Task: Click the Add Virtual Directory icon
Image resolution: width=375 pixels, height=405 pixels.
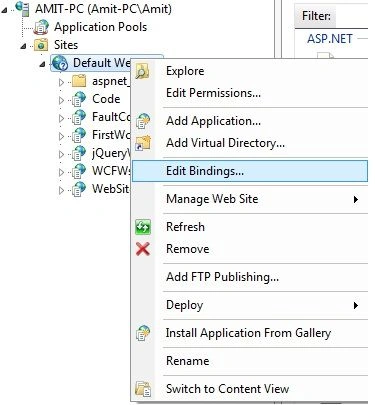Action: (x=143, y=143)
